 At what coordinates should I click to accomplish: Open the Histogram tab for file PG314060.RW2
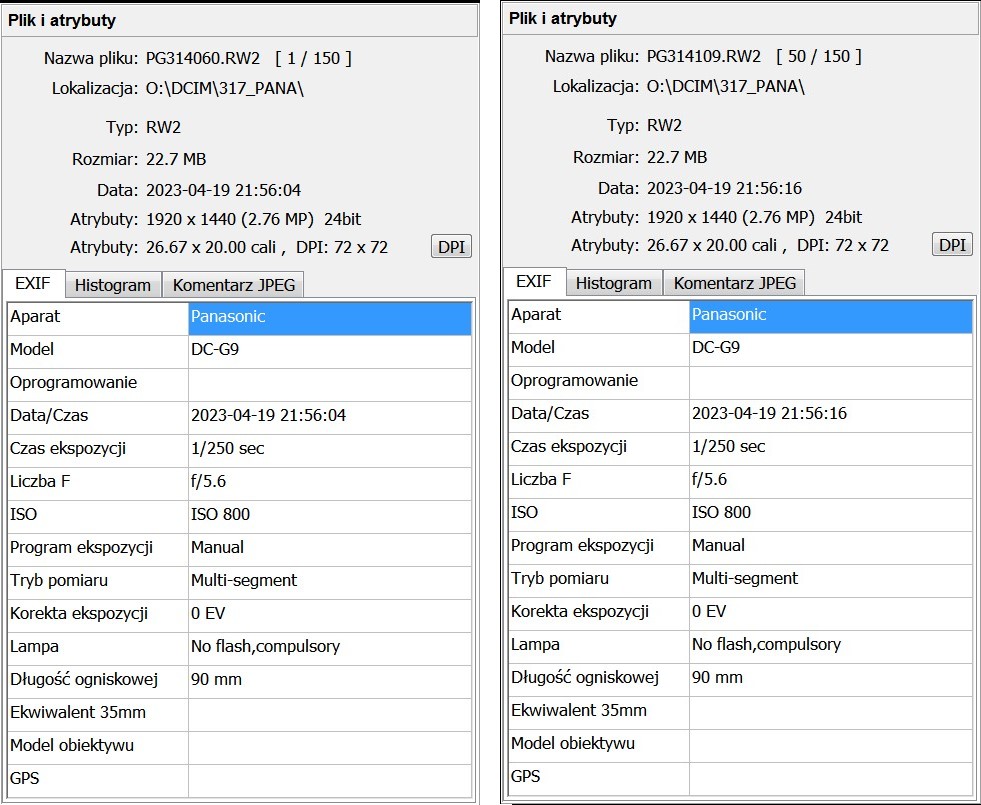[x=113, y=285]
